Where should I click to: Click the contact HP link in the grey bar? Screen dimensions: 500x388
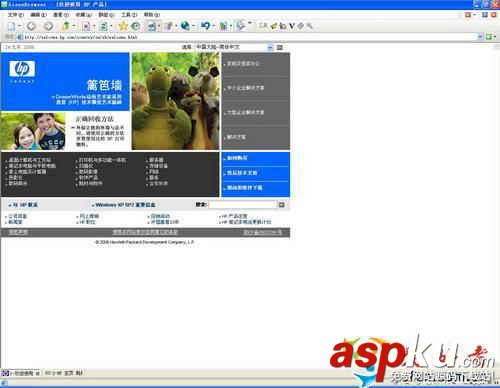25,205
